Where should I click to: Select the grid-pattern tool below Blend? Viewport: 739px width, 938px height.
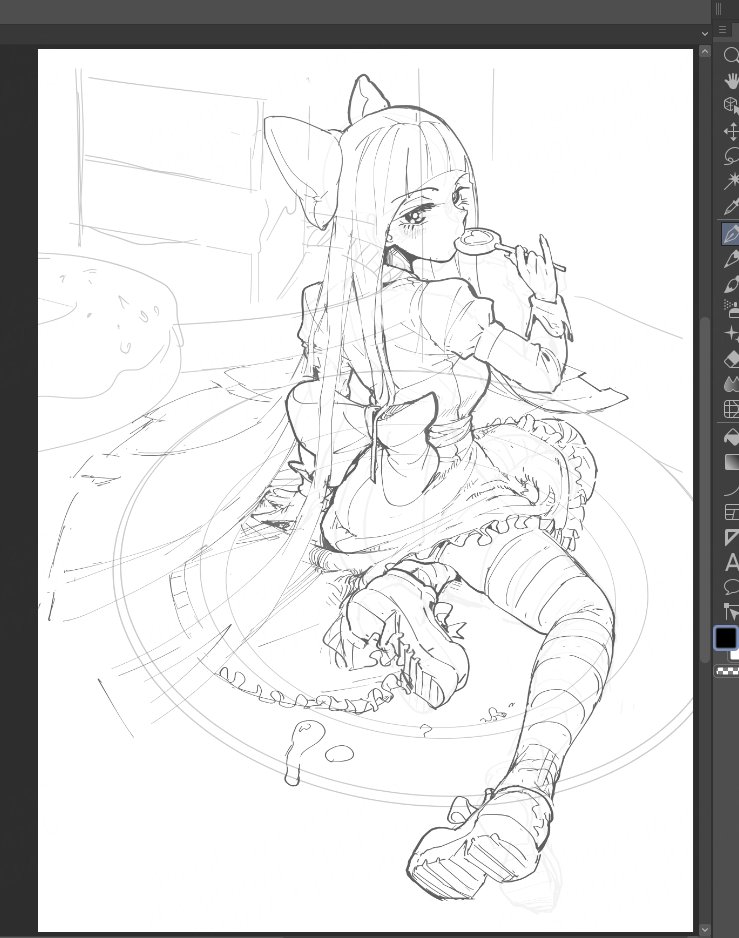click(731, 409)
